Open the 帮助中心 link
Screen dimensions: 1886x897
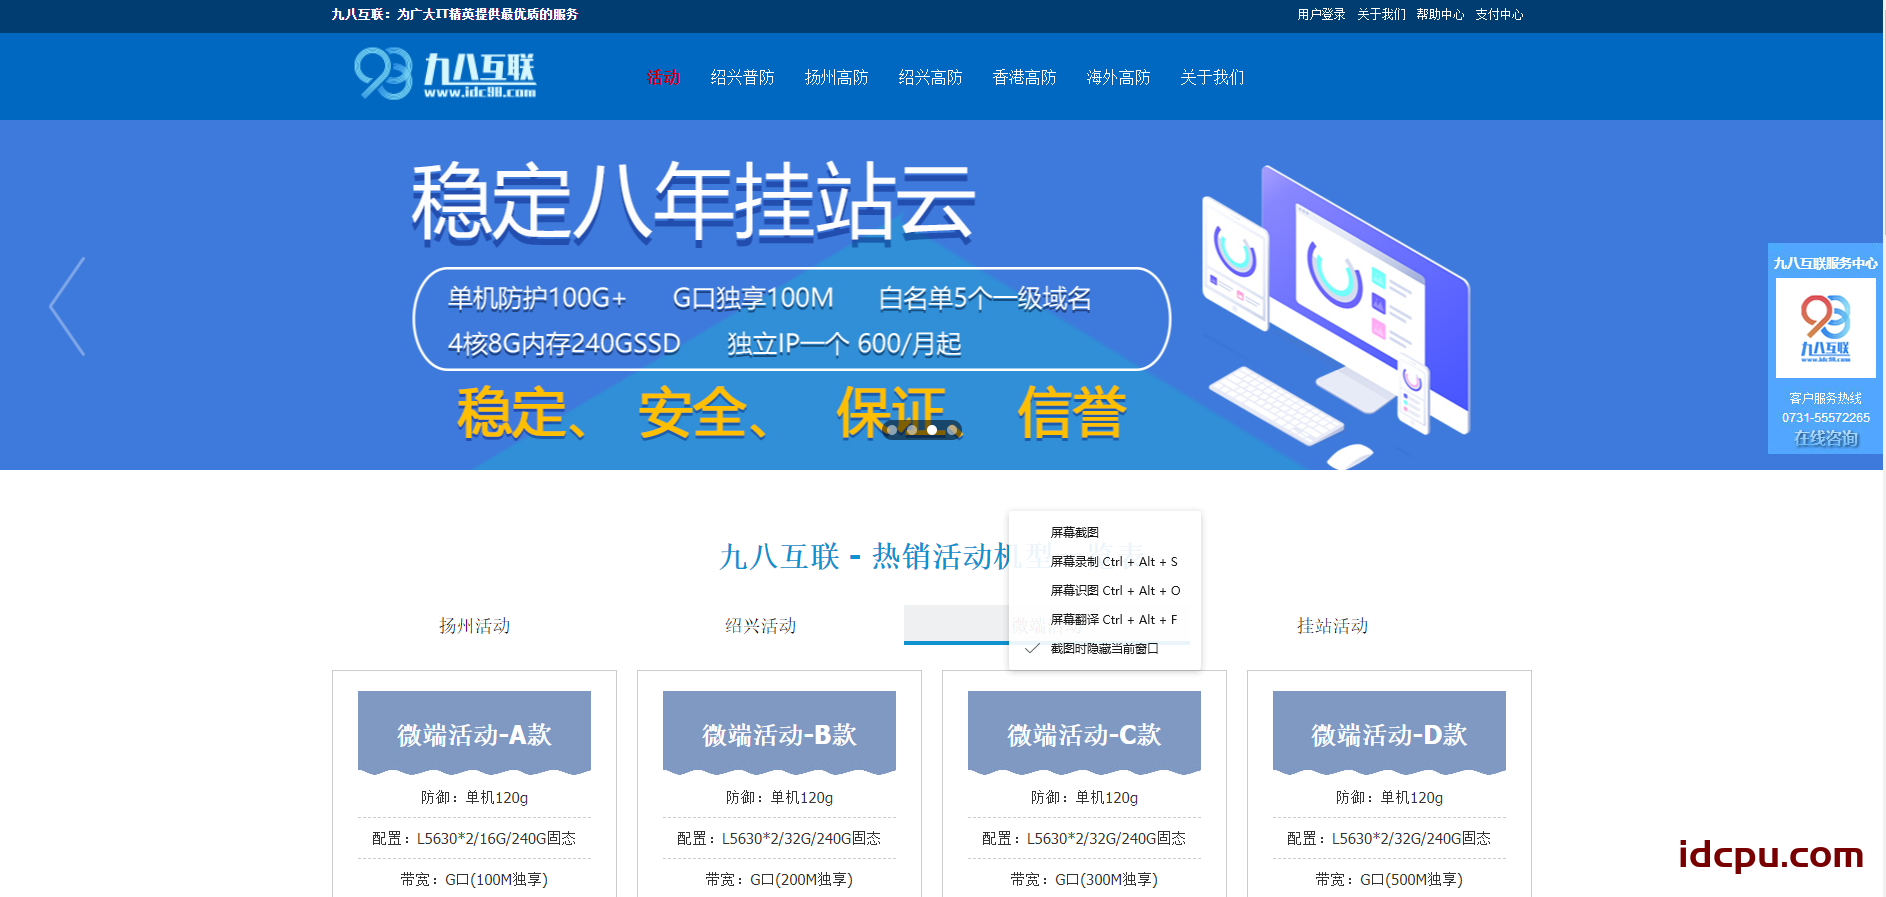click(x=1440, y=14)
